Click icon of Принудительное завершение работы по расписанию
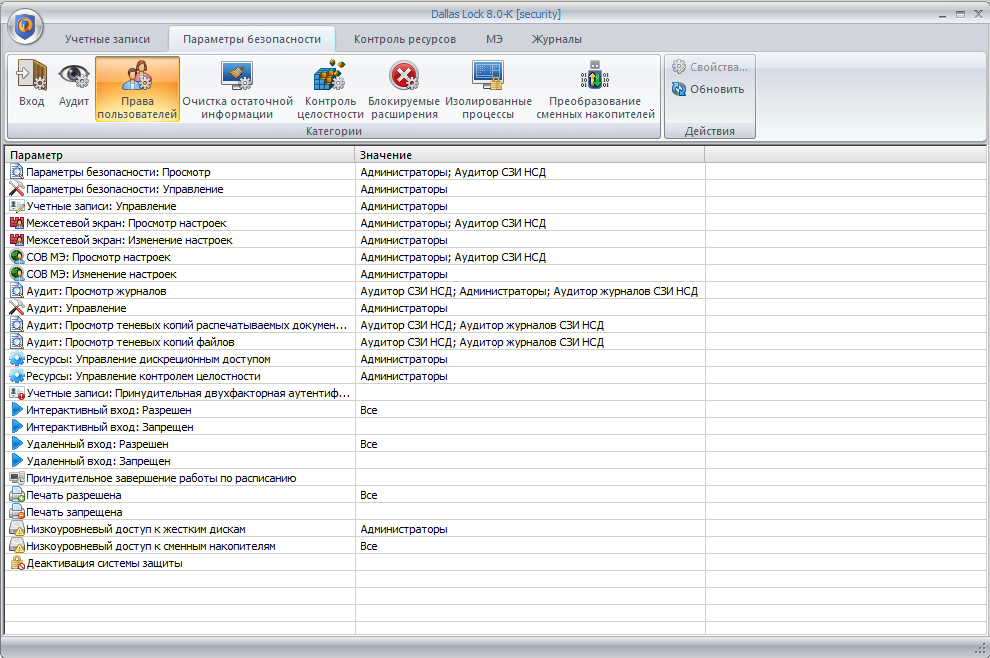The width and height of the screenshot is (990, 658). (x=17, y=478)
